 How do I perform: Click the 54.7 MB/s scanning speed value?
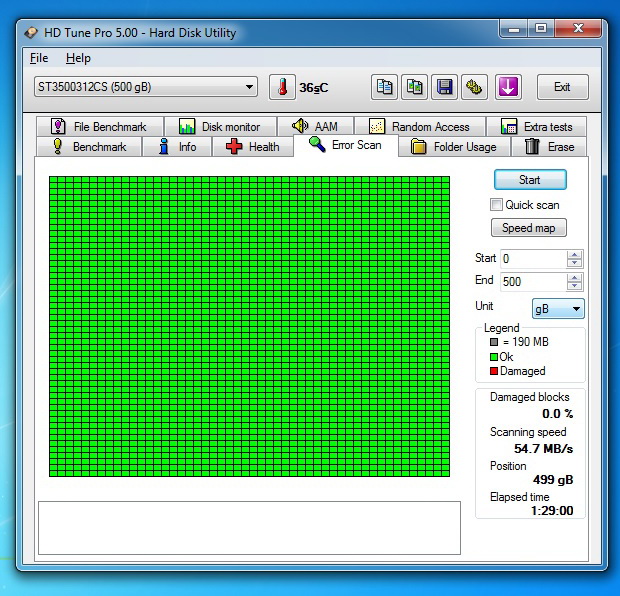pos(543,448)
